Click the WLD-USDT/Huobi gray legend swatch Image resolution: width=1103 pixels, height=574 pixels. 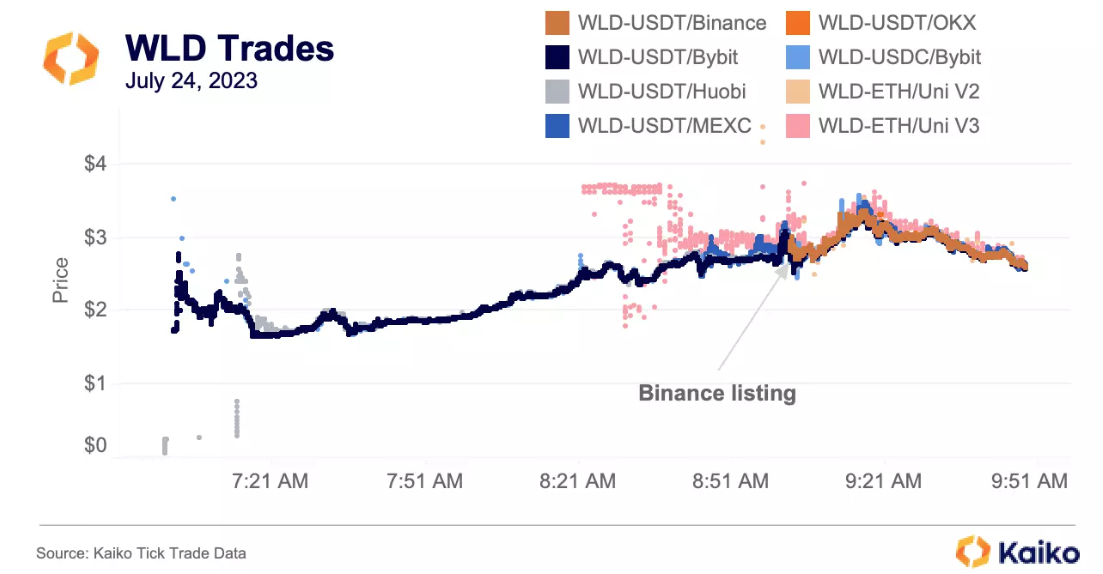555,91
